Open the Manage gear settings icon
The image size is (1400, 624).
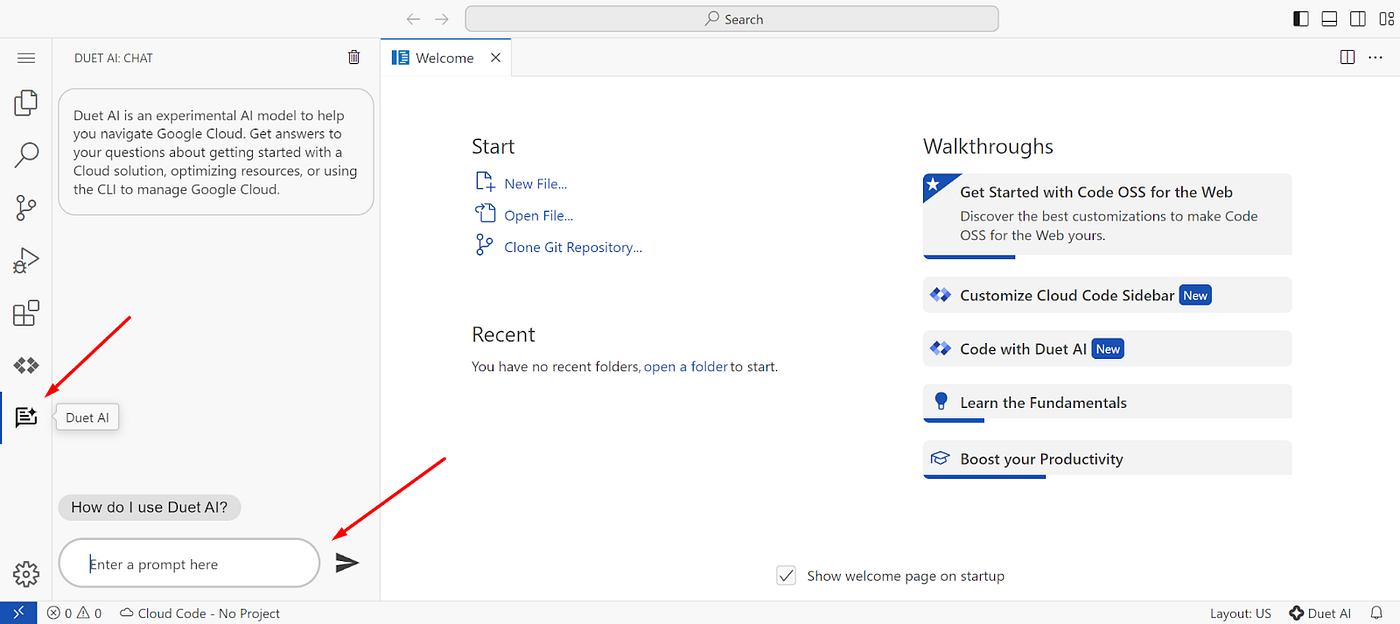pyautogui.click(x=26, y=574)
